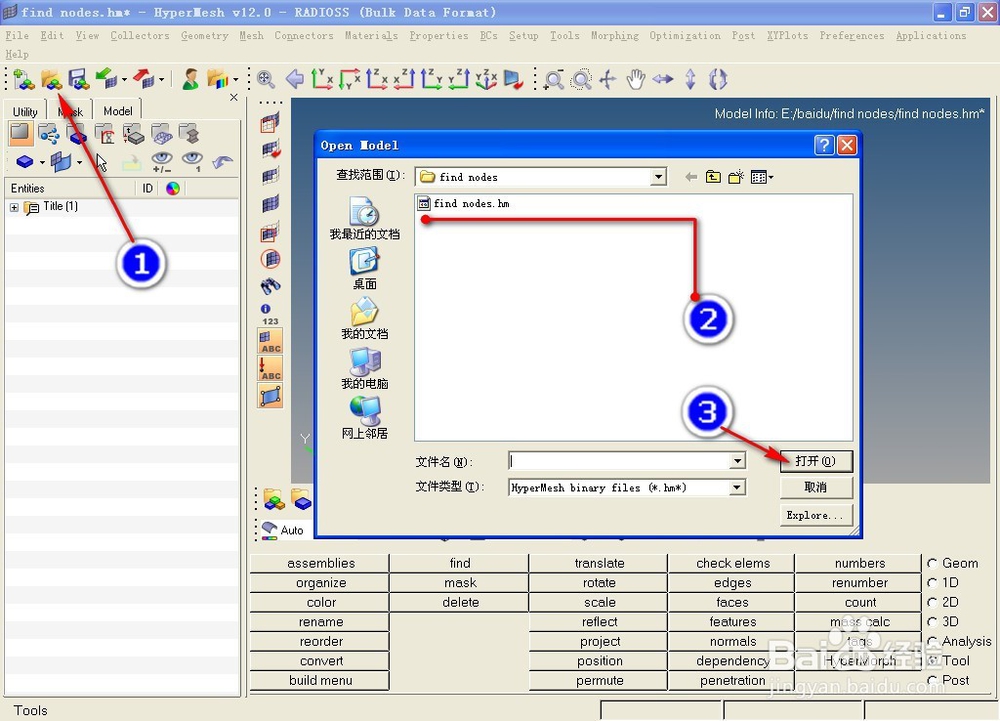Select the XY top plane view icon
This screenshot has width=1000, height=721.
click(x=322, y=80)
